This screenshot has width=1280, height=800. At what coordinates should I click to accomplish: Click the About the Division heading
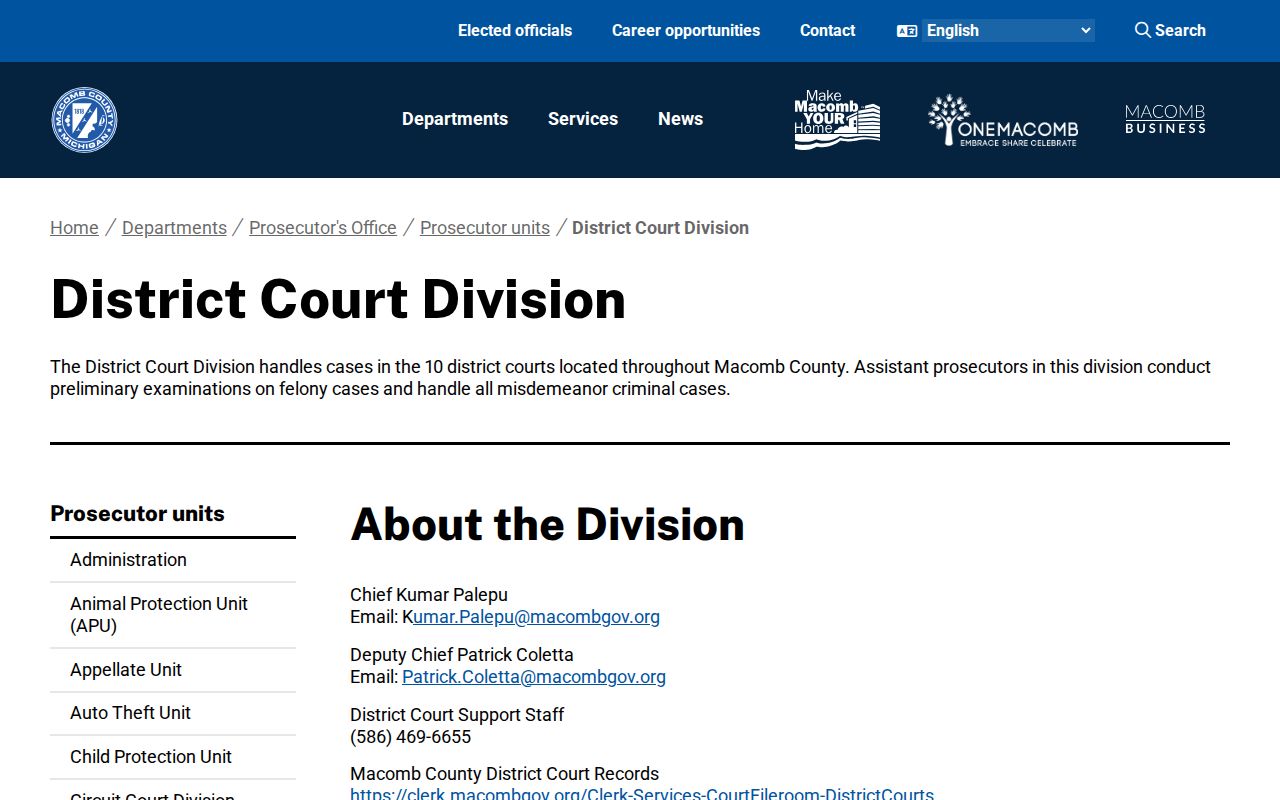click(x=547, y=524)
